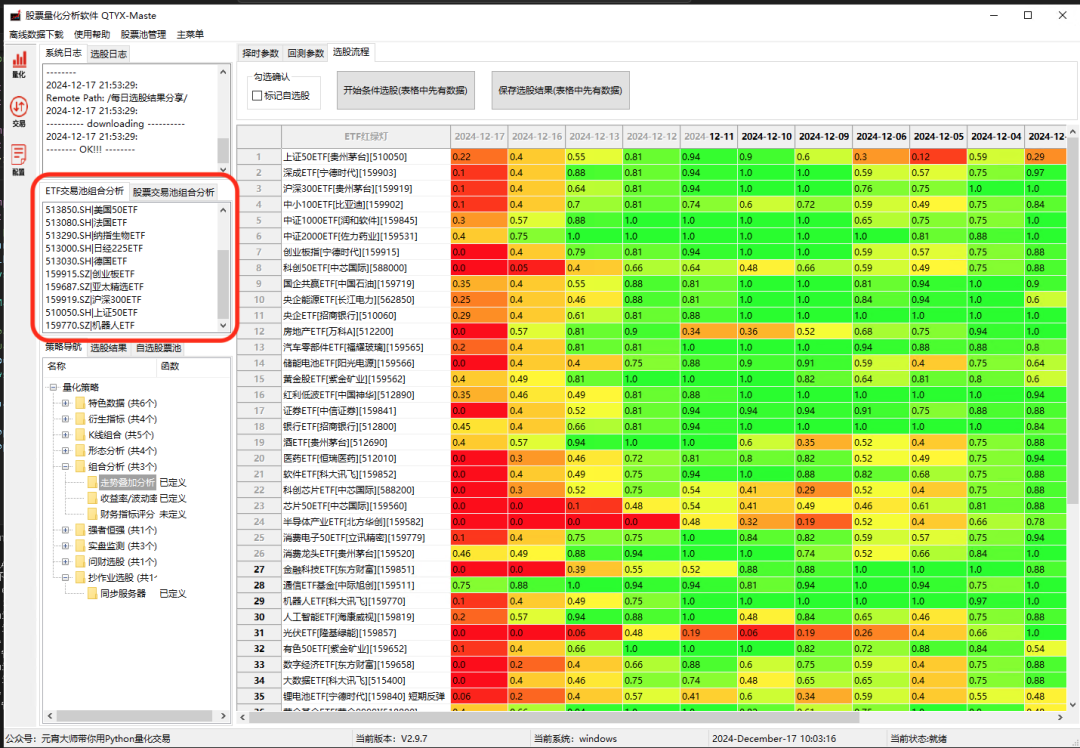
Task: Click row header 27 in the table
Action: pyautogui.click(x=259, y=570)
